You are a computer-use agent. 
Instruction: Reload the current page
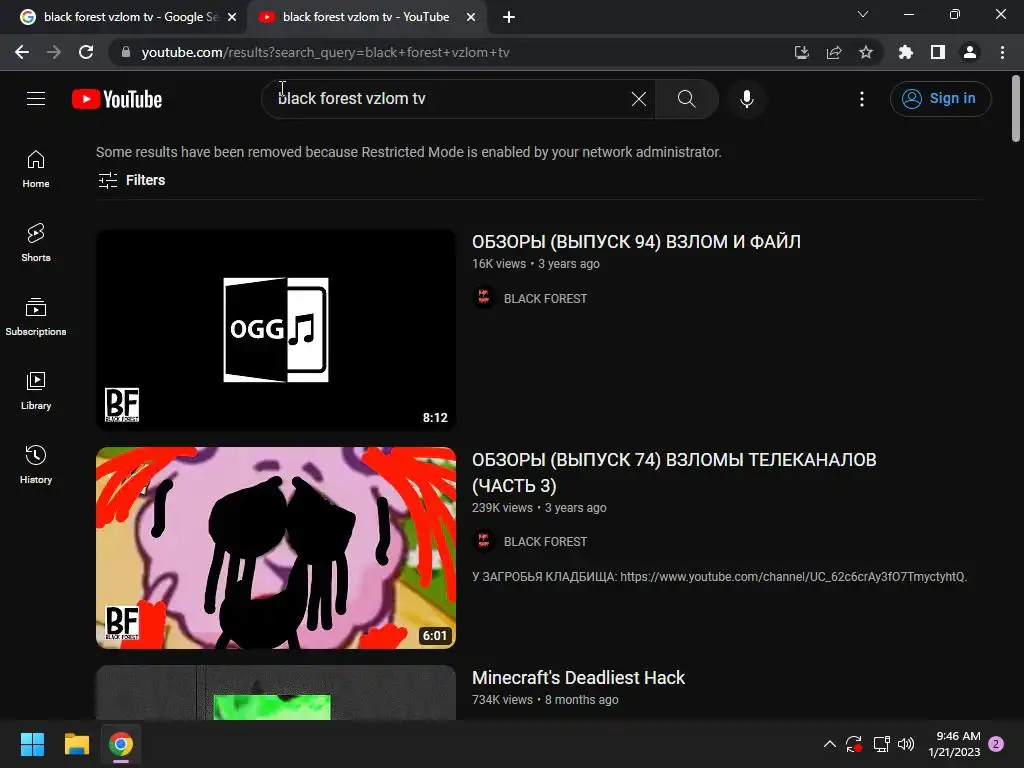(86, 52)
